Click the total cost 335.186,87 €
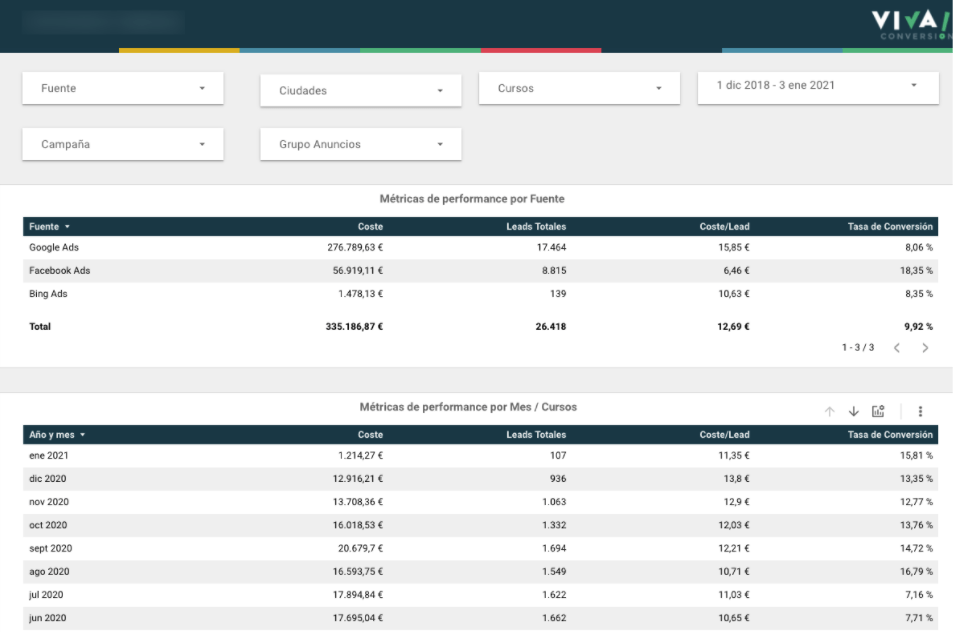953x632 pixels. 354,326
